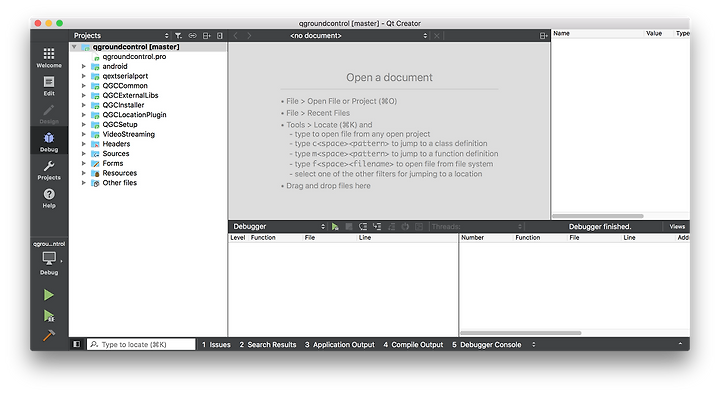Select the Forms tree item
The height and width of the screenshot is (394, 720).
112,163
